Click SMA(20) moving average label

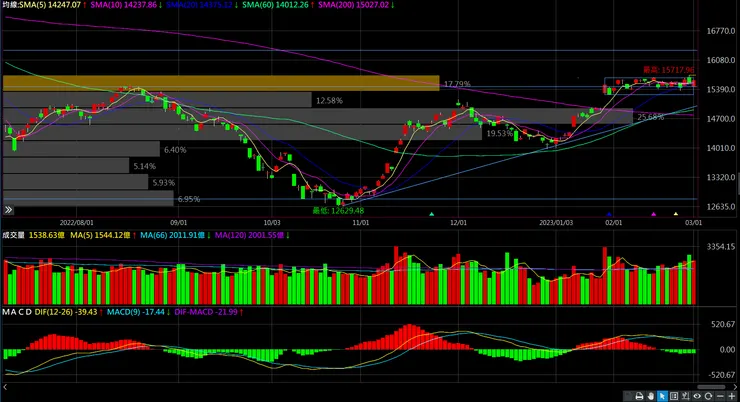tap(199, 5)
